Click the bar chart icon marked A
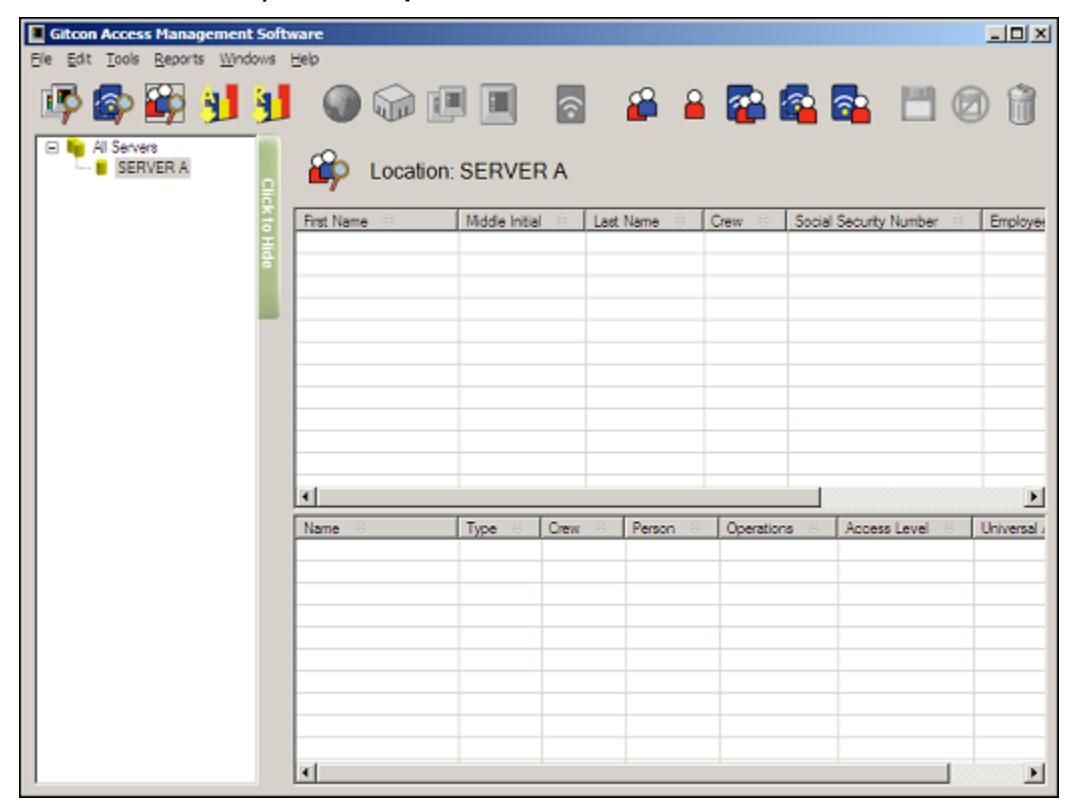The height and width of the screenshot is (803, 1068). [x=218, y=104]
